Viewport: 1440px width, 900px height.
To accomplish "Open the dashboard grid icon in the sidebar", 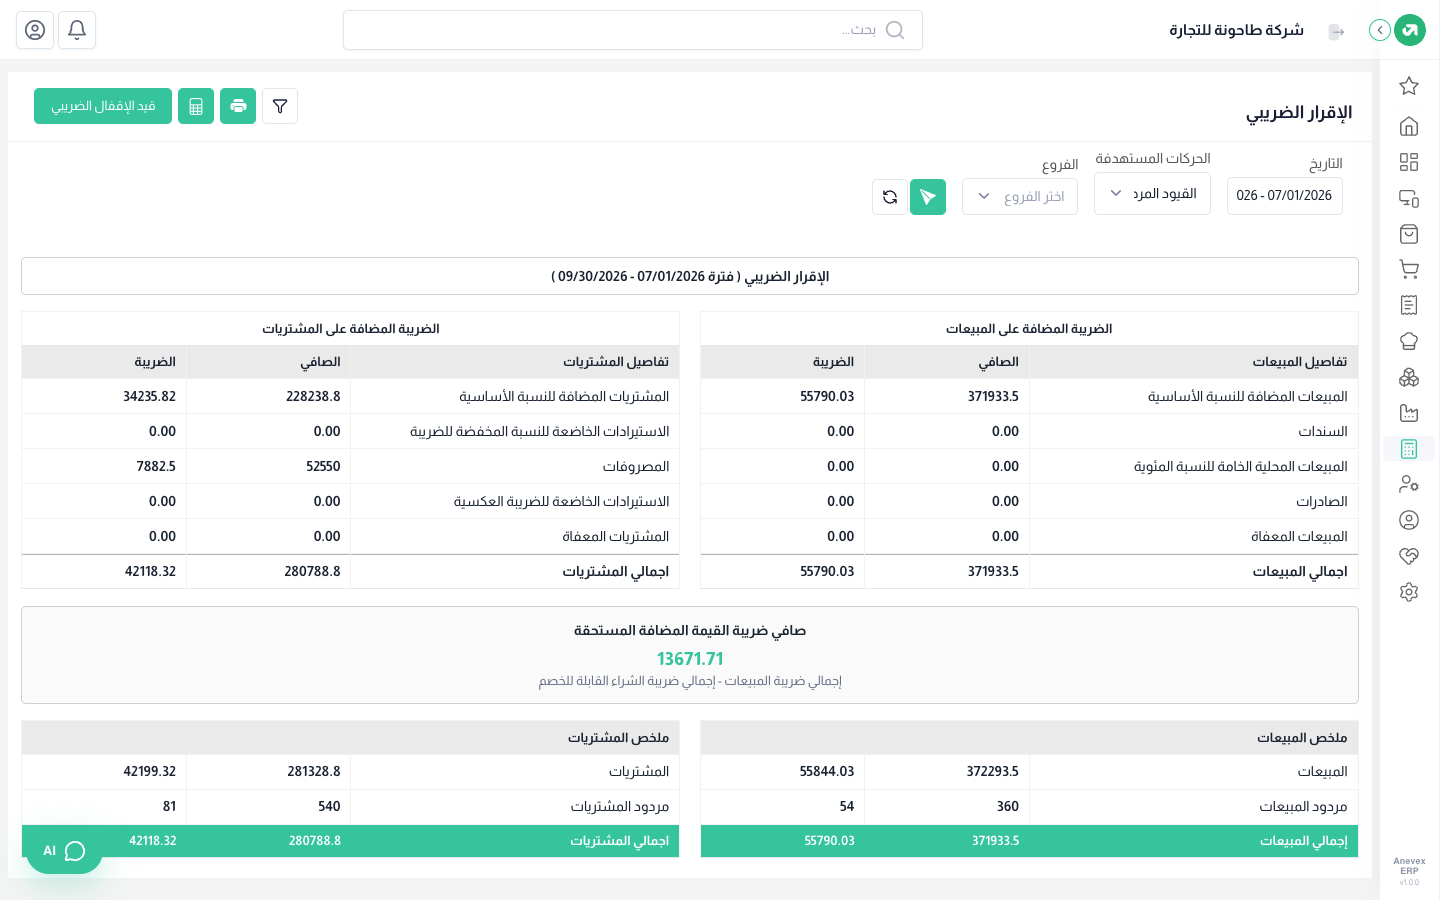I will pos(1409,162).
